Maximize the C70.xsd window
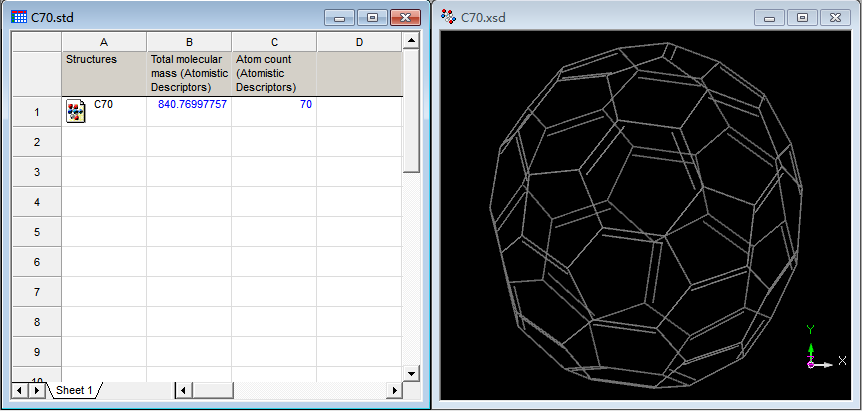 point(803,18)
